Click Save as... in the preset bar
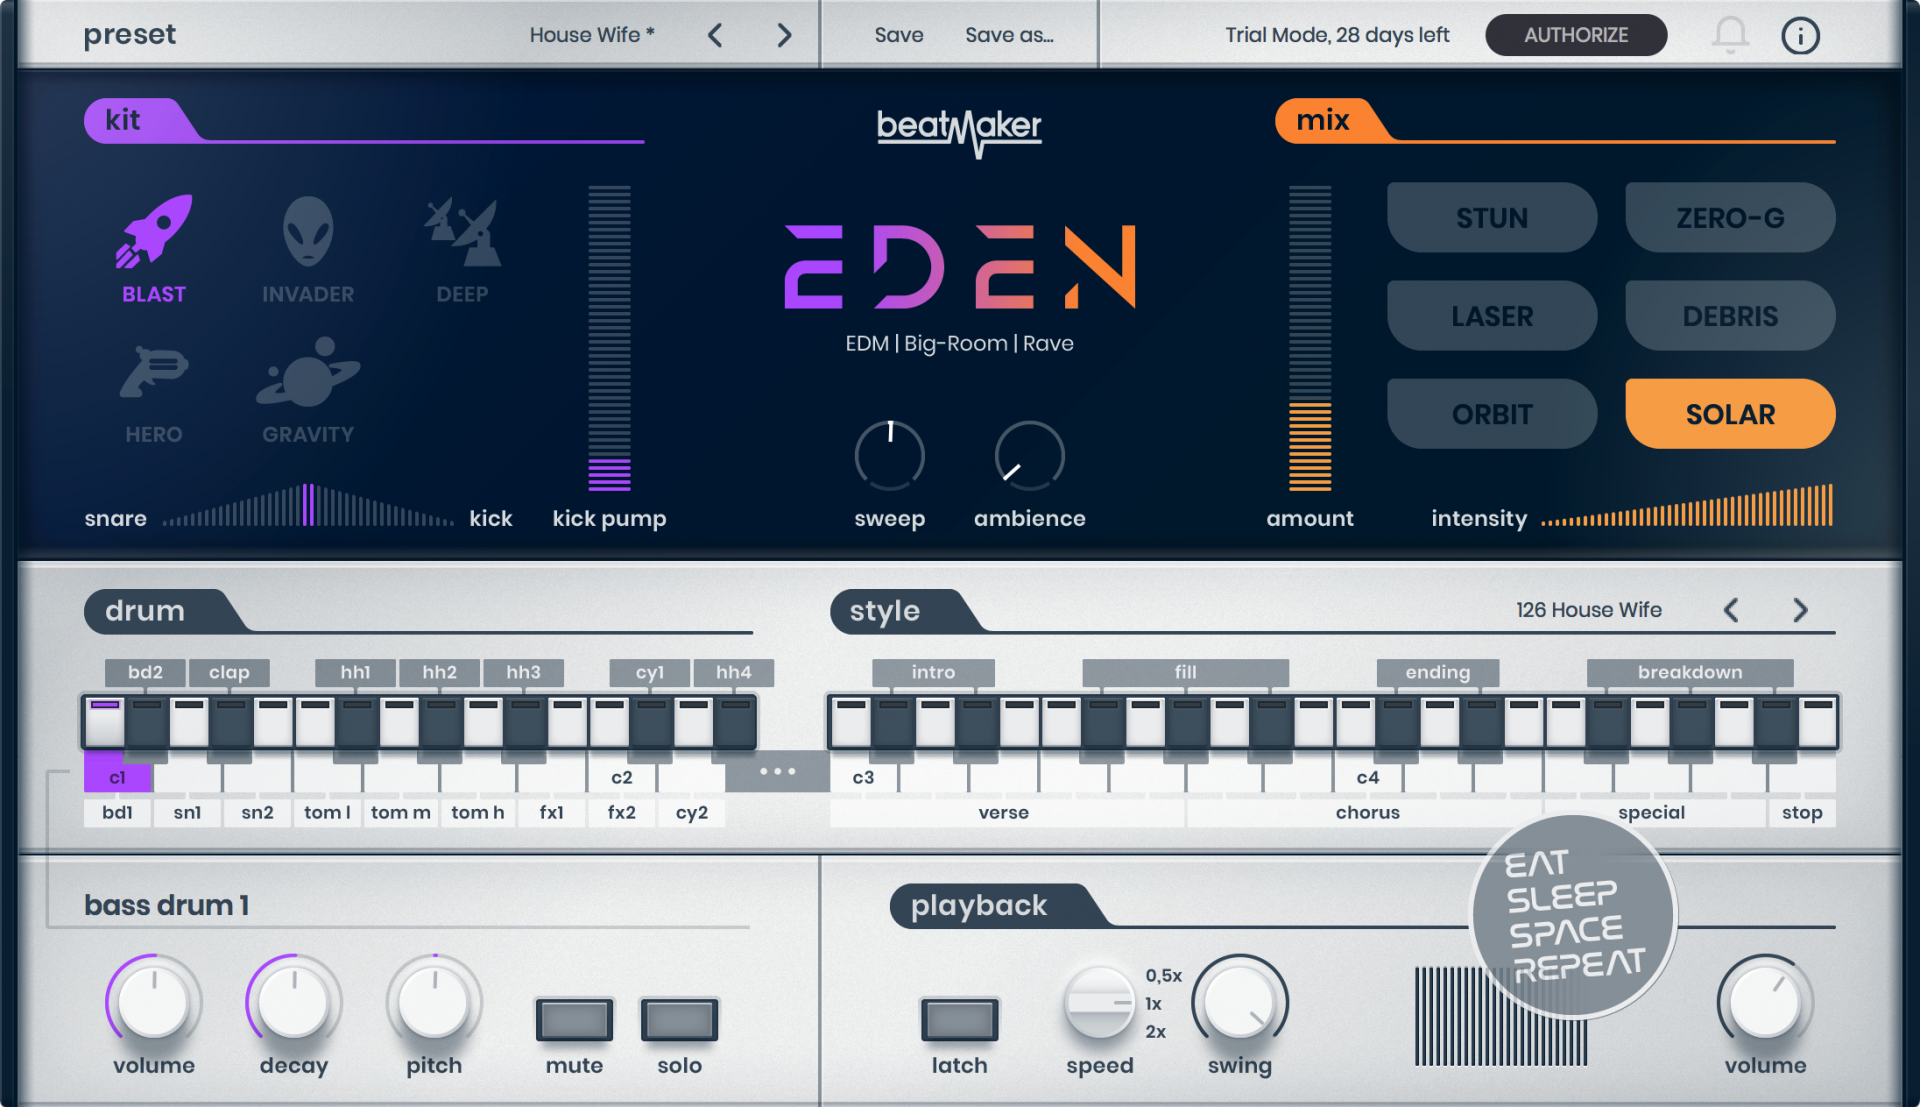Viewport: 1920px width, 1107px height. [1009, 35]
